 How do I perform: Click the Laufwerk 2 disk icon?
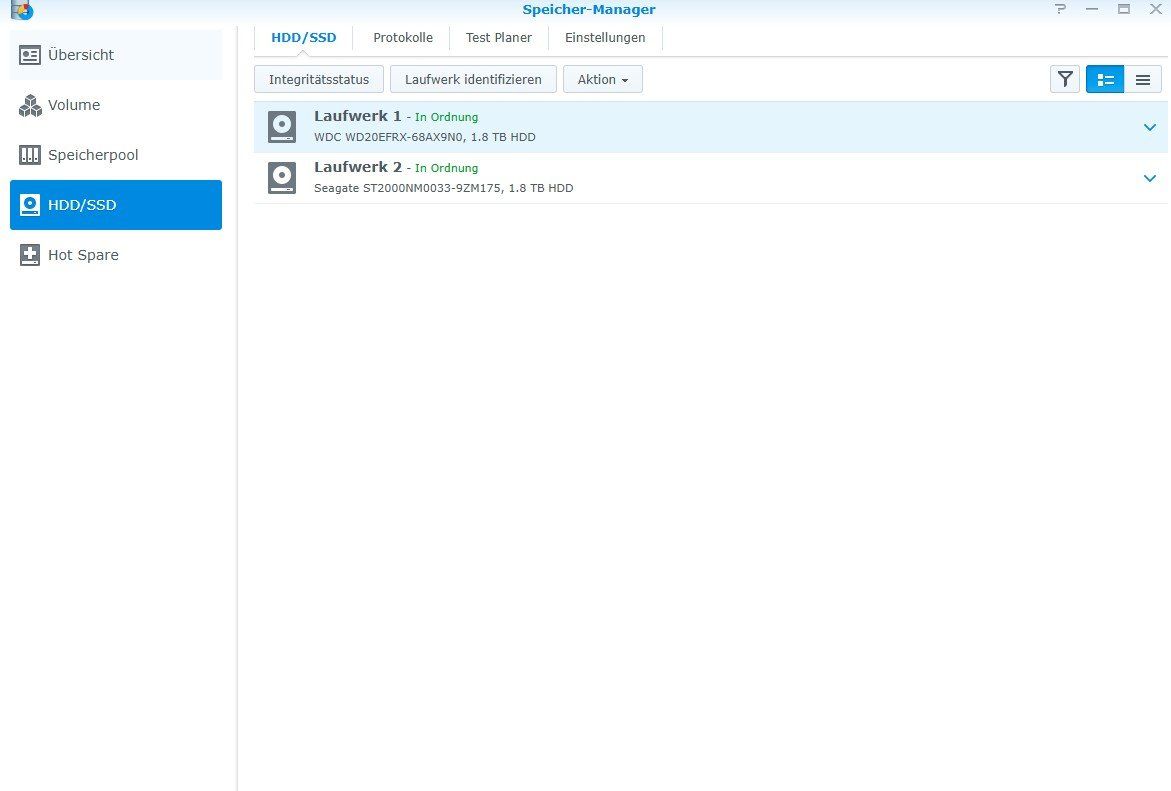pos(282,178)
